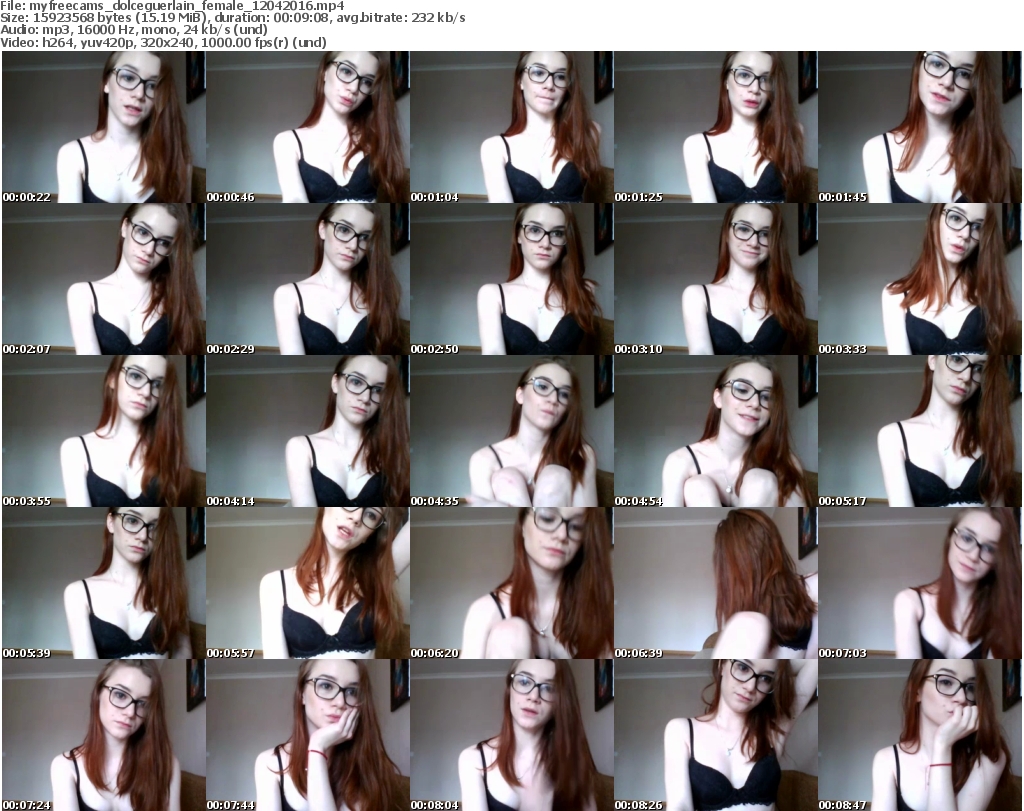The width and height of the screenshot is (1024, 811).
Task: Choose the 00:06:39 thumbnail
Action: (x=716, y=583)
